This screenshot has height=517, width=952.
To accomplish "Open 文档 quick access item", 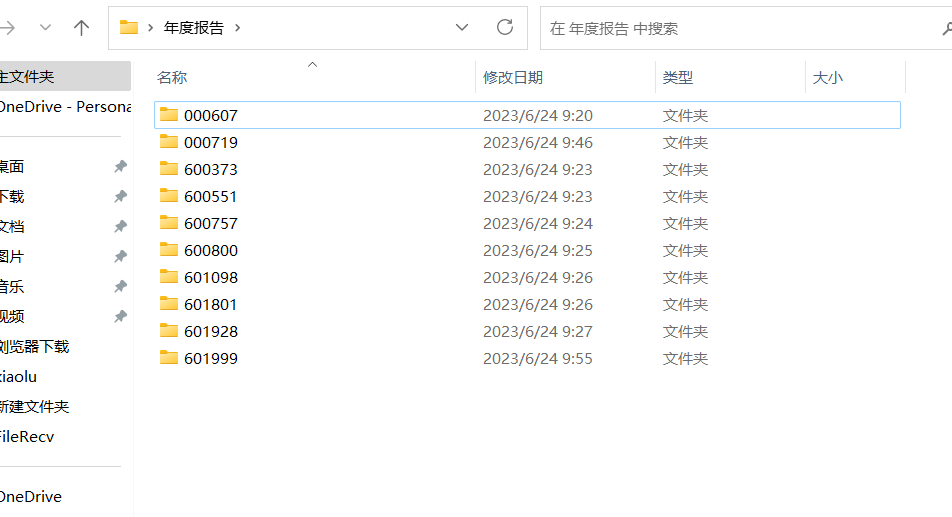I will click(12, 226).
